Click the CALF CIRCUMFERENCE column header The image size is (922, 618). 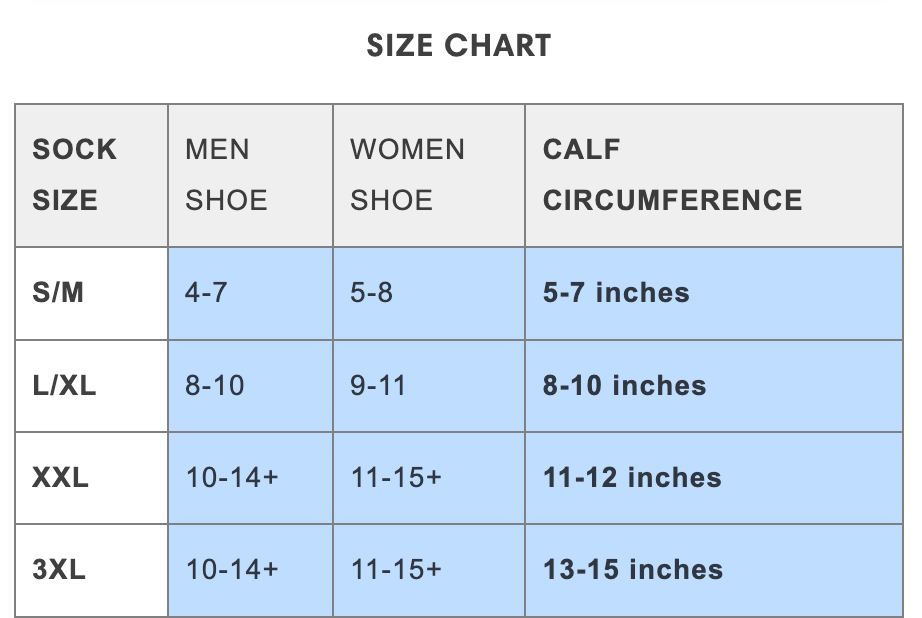pos(672,175)
